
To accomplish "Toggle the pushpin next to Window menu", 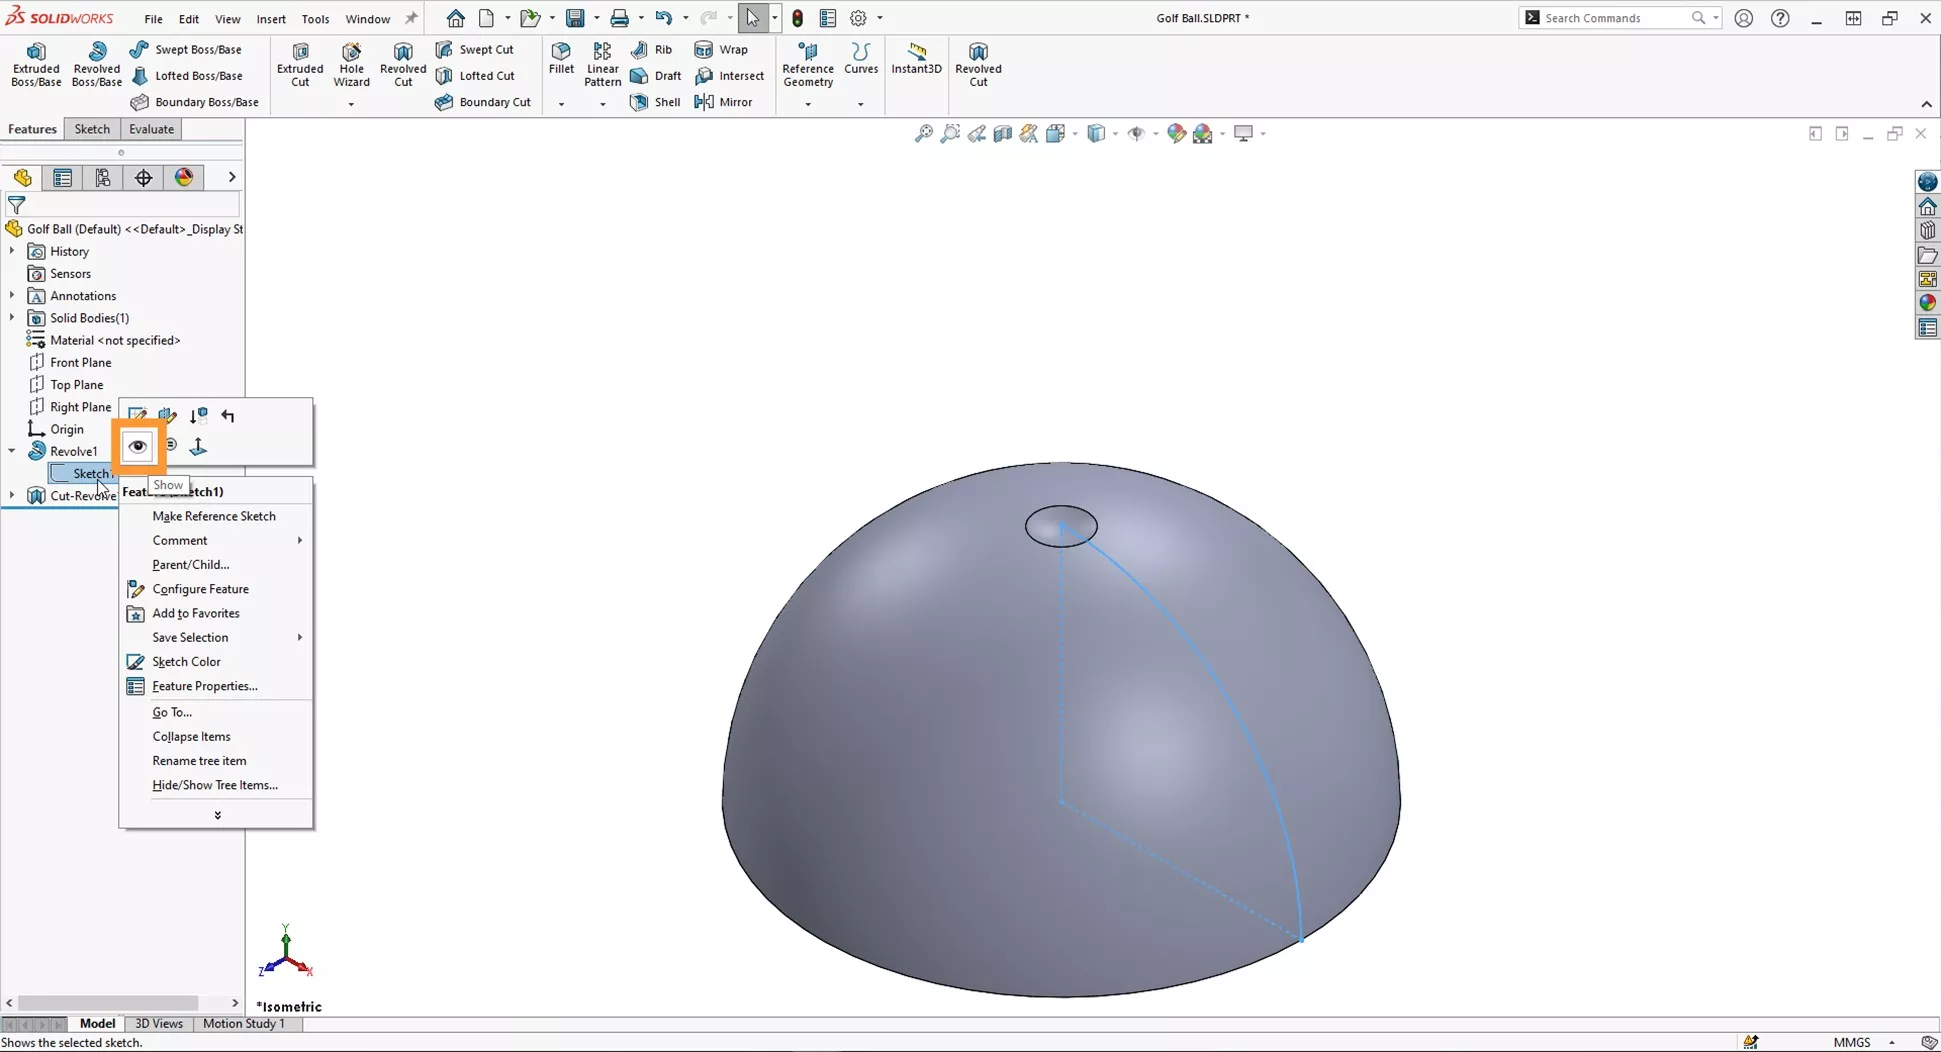I will point(411,17).
